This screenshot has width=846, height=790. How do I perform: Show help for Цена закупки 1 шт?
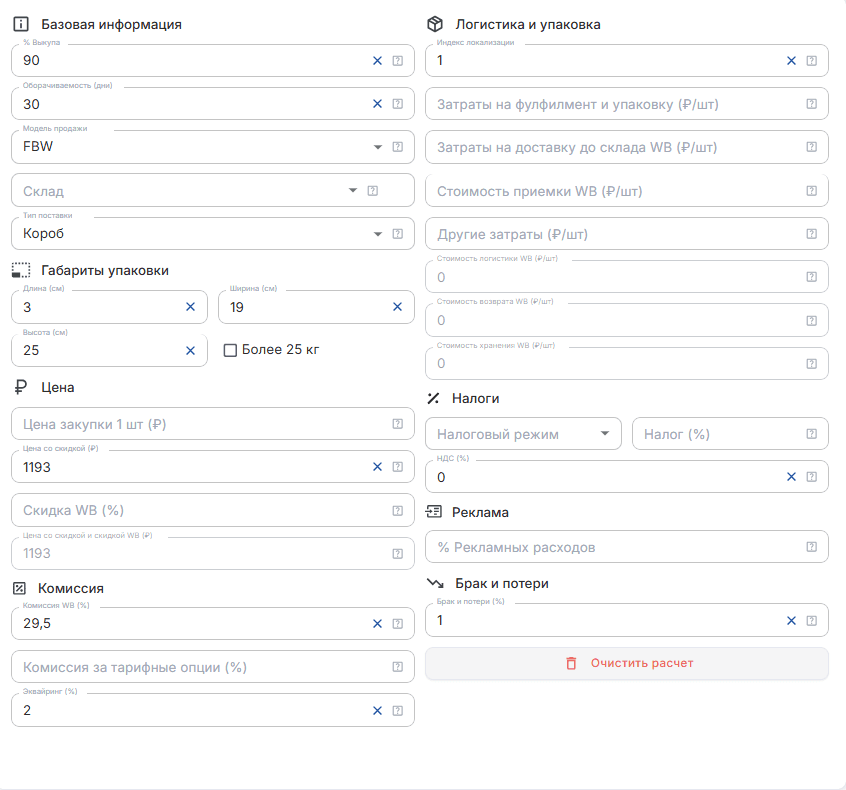[398, 424]
